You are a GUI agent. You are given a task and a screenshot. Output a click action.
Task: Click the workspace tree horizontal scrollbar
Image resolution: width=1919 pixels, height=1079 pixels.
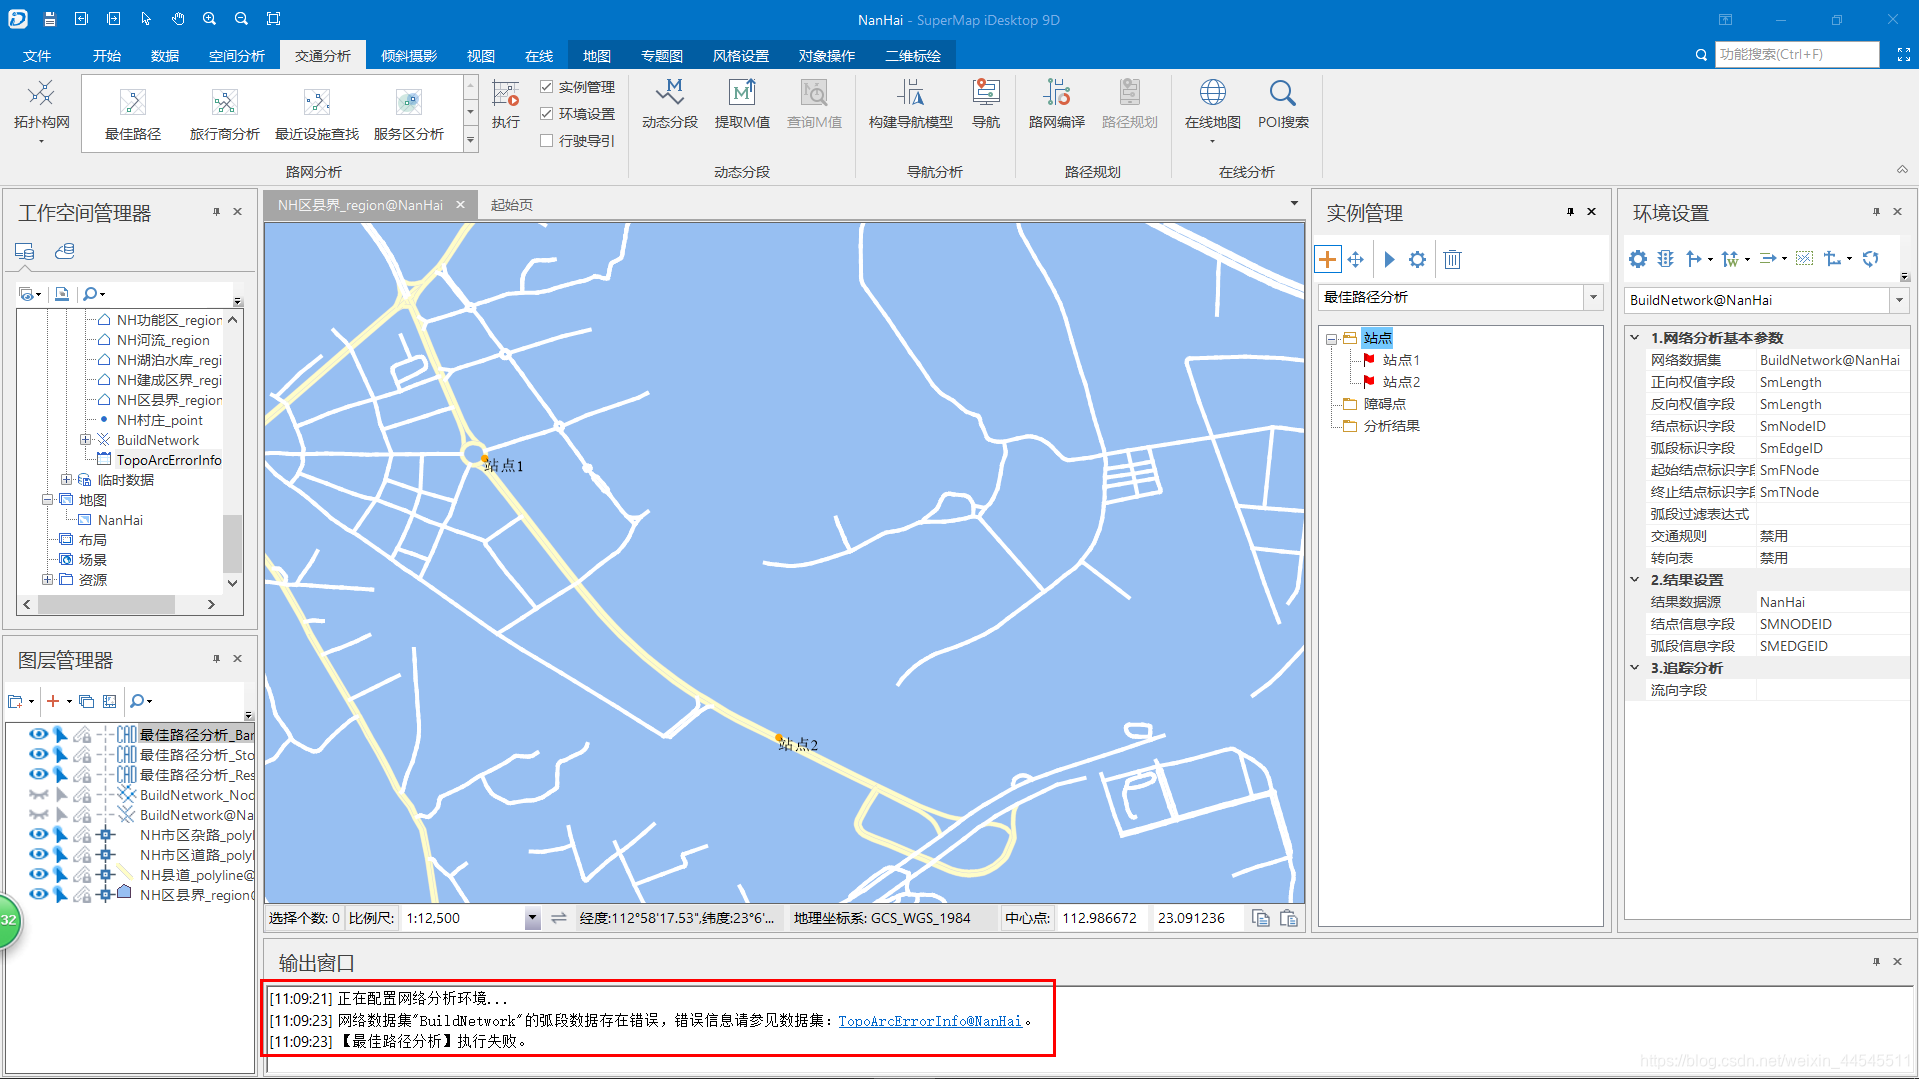click(107, 605)
